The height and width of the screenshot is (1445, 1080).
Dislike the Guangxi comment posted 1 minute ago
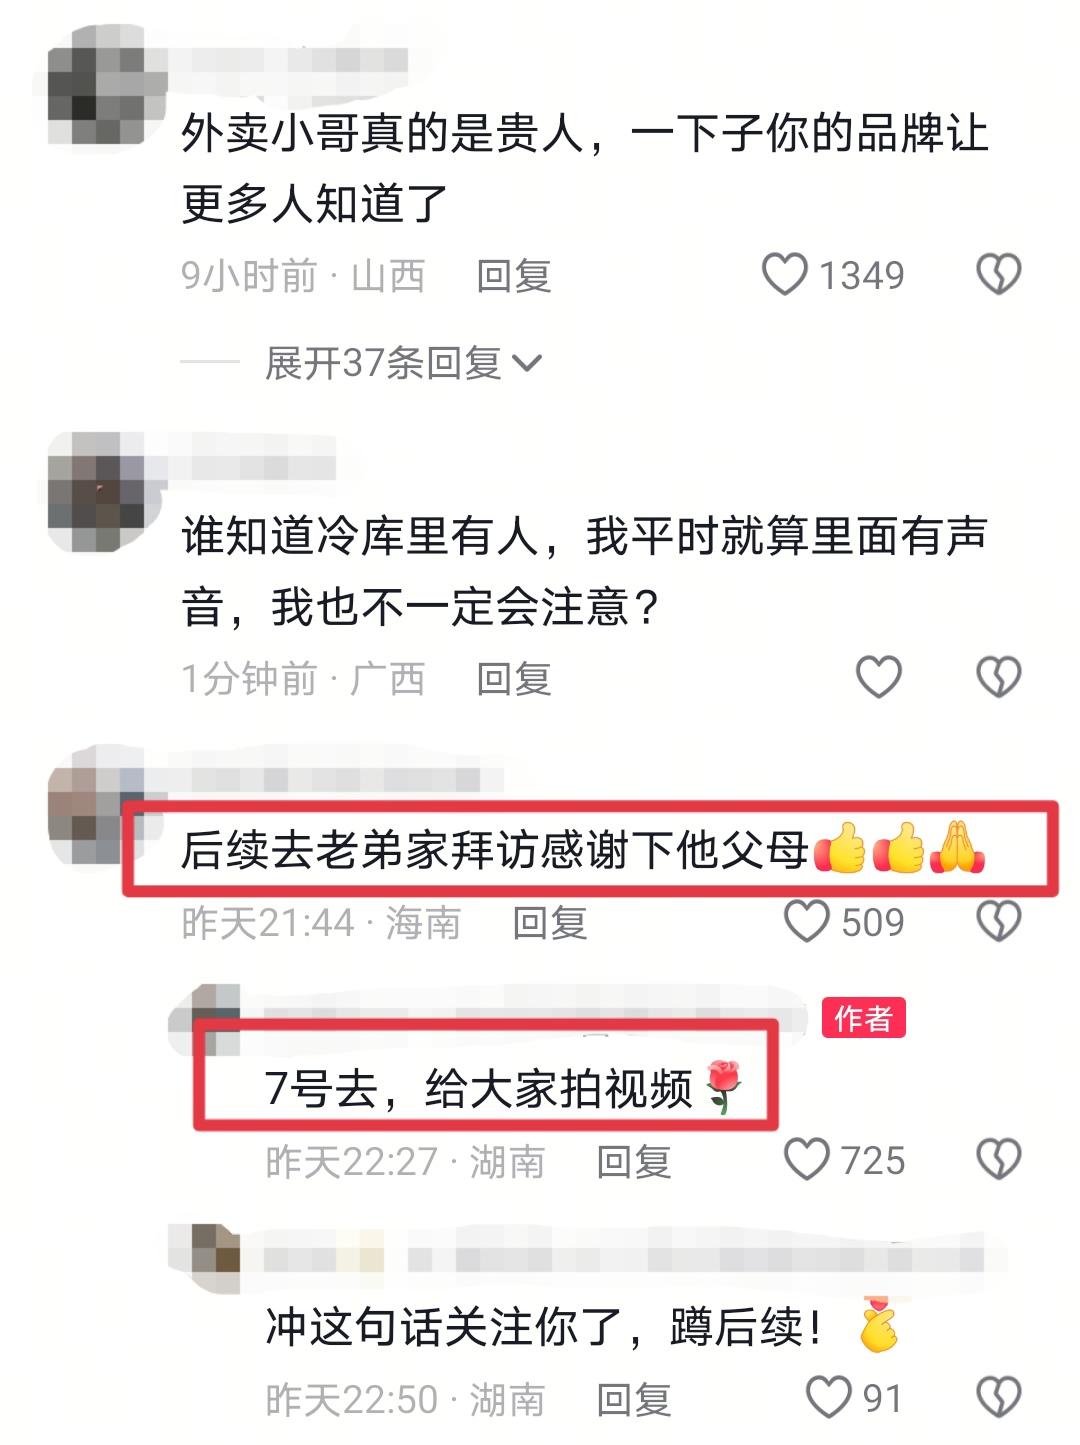pos(998,677)
